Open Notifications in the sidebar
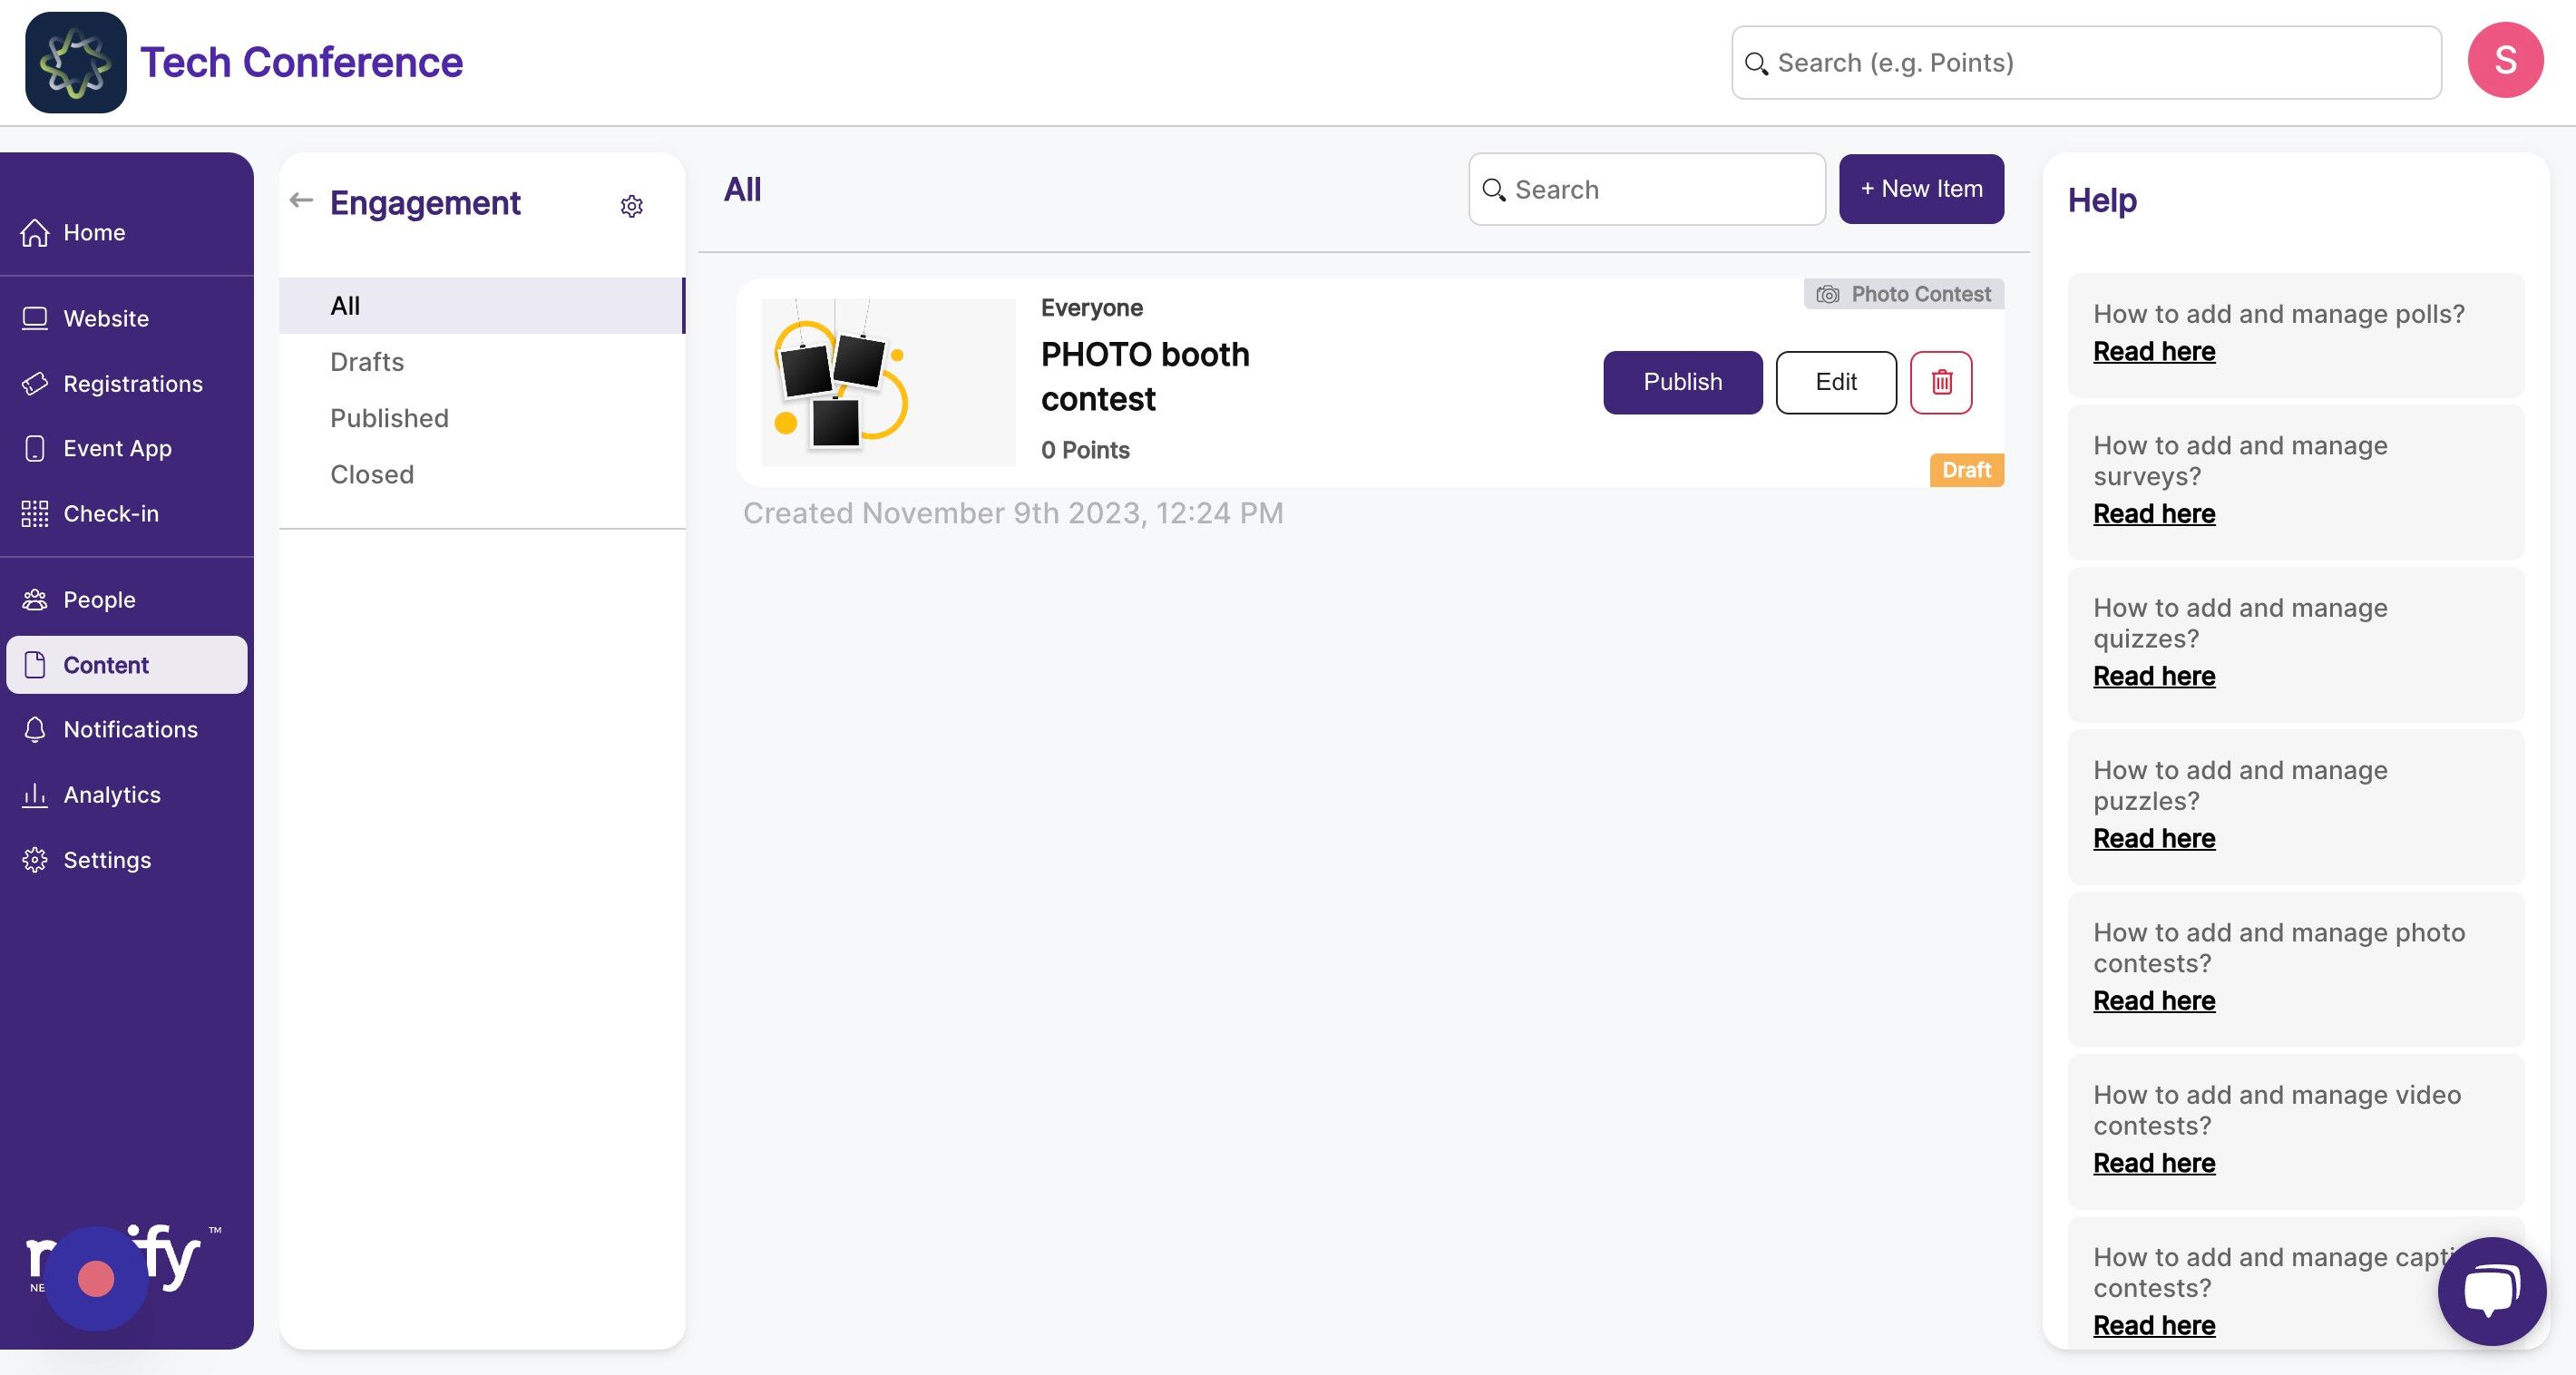 tap(130, 730)
